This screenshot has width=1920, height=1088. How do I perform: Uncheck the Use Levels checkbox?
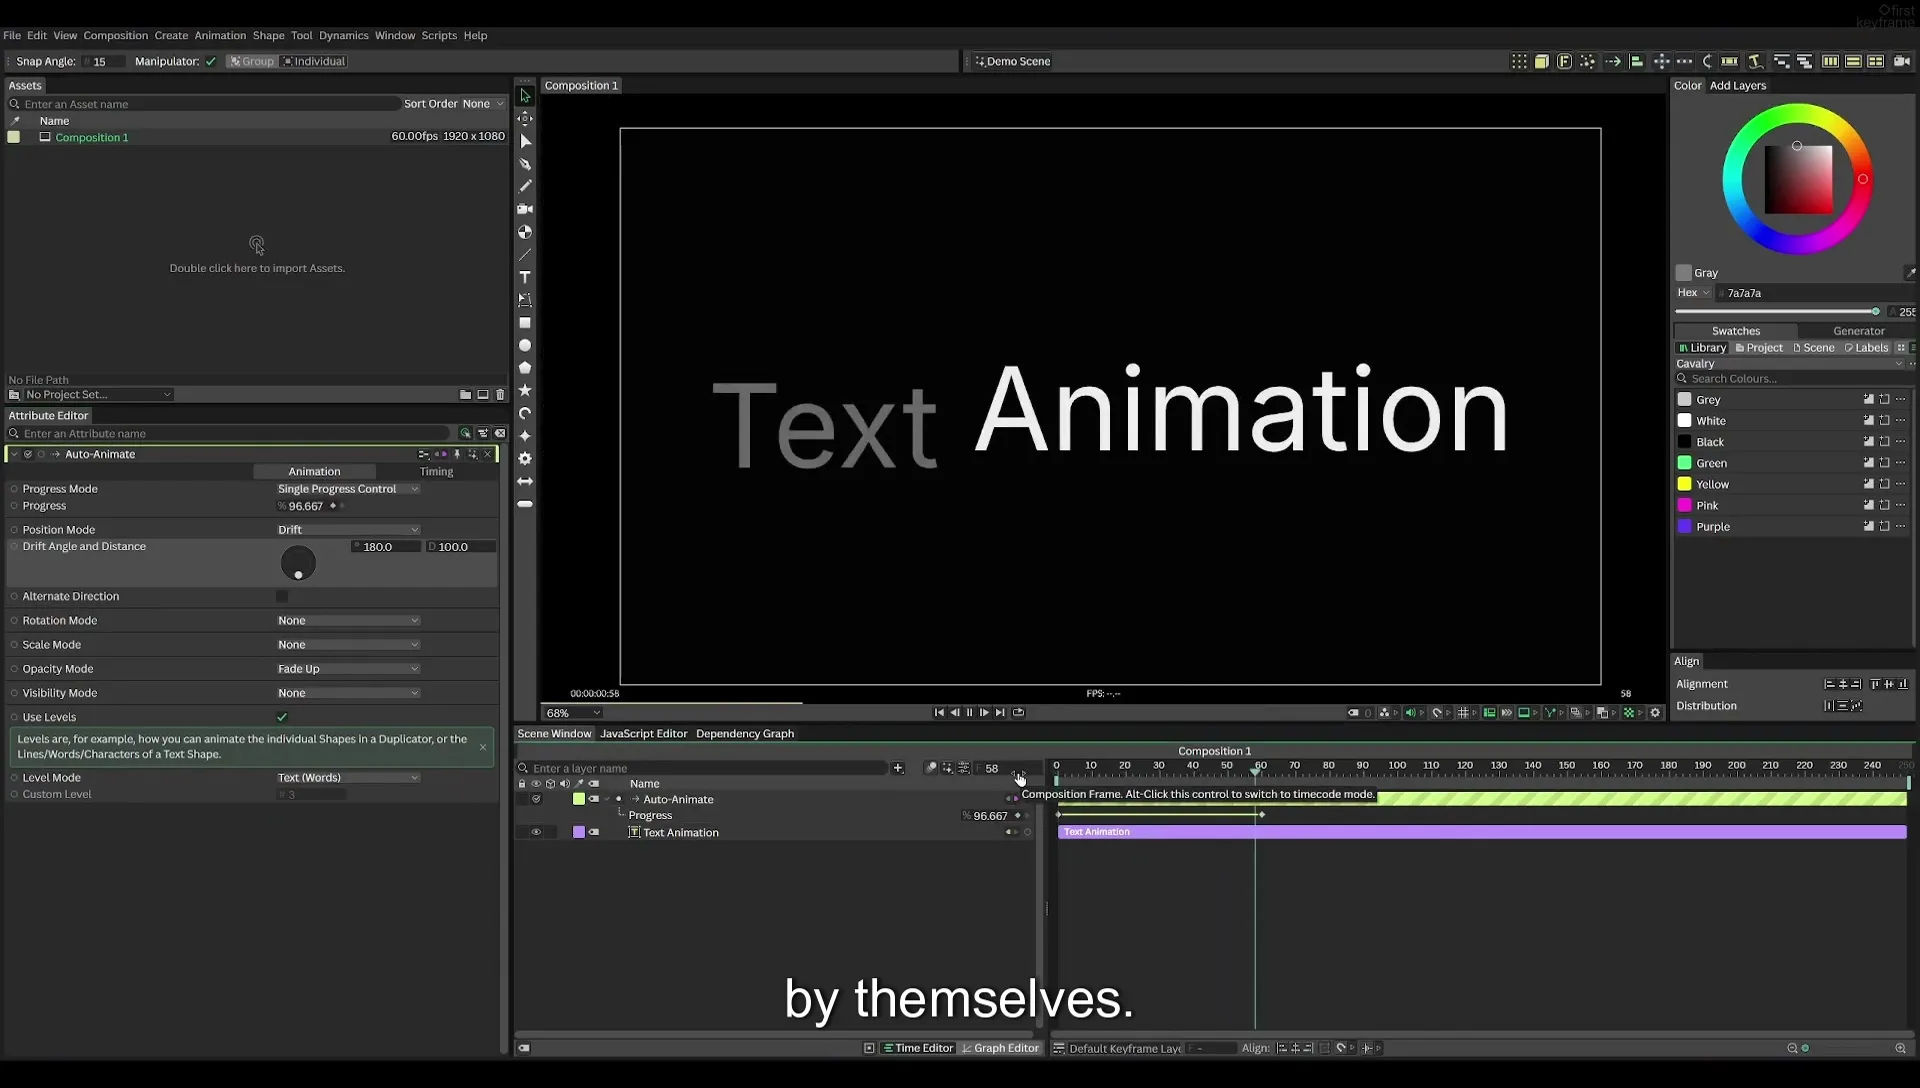pyautogui.click(x=282, y=717)
